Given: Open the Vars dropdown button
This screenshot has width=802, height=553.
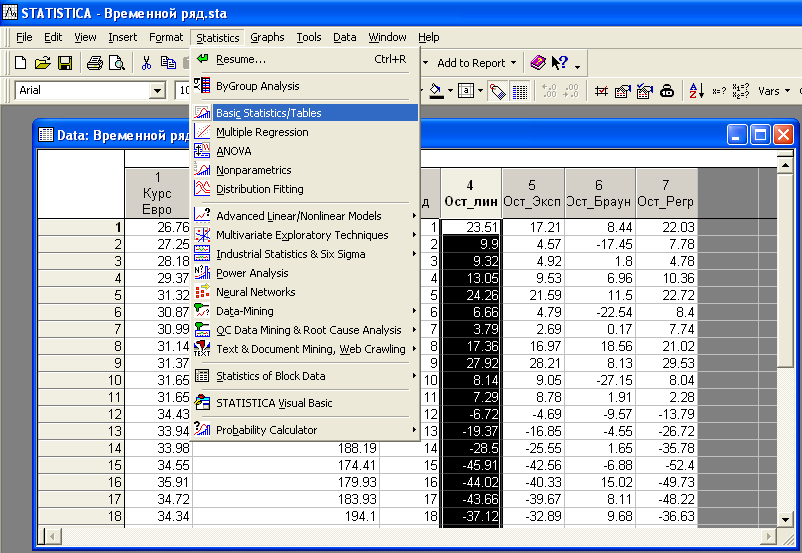Looking at the screenshot, I should (x=788, y=91).
